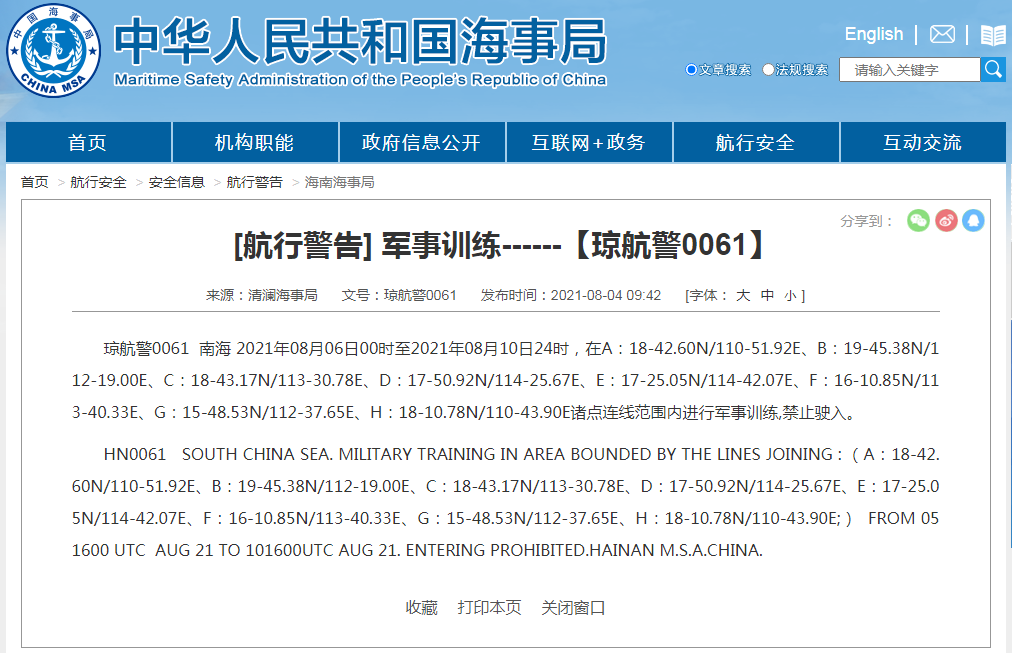Click the 分享到 label
Viewport: 1012px width, 653px height.
[866, 221]
